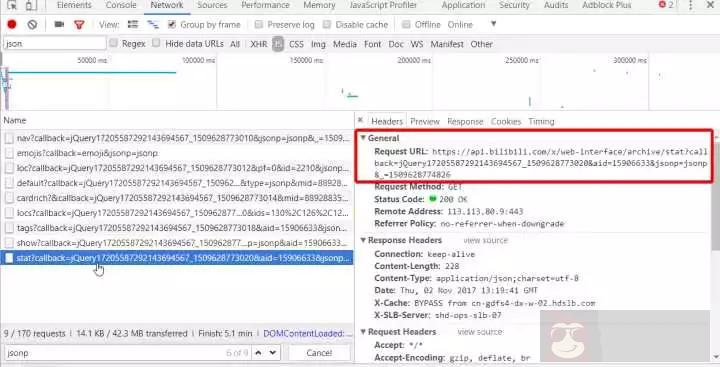Switch to the Timing tab

tap(541, 121)
